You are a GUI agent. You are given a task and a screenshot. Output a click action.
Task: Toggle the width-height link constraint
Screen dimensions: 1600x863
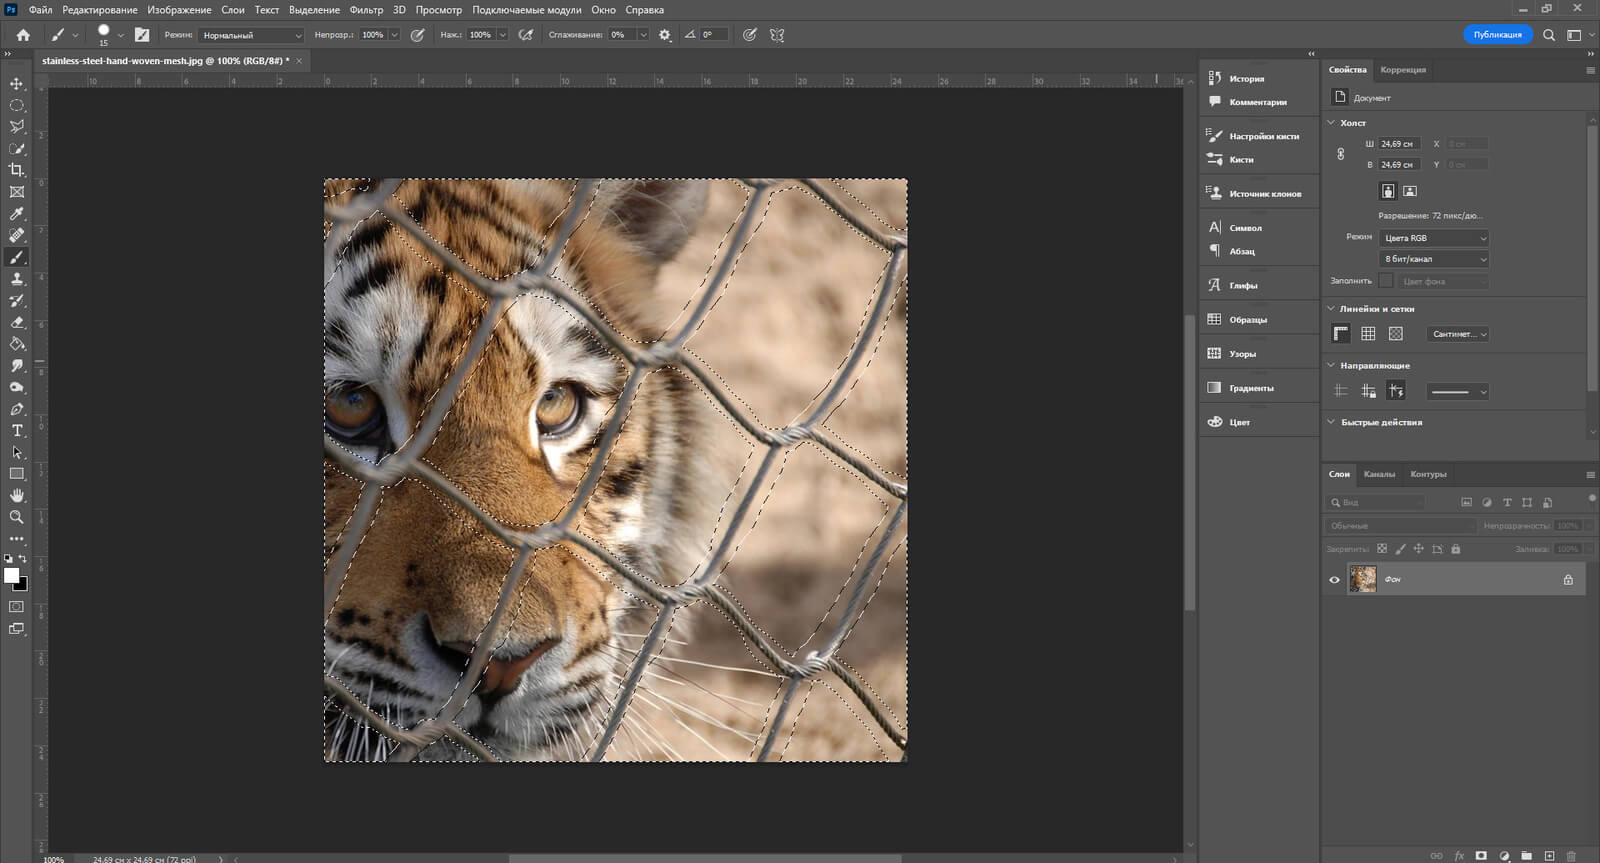(x=1341, y=154)
